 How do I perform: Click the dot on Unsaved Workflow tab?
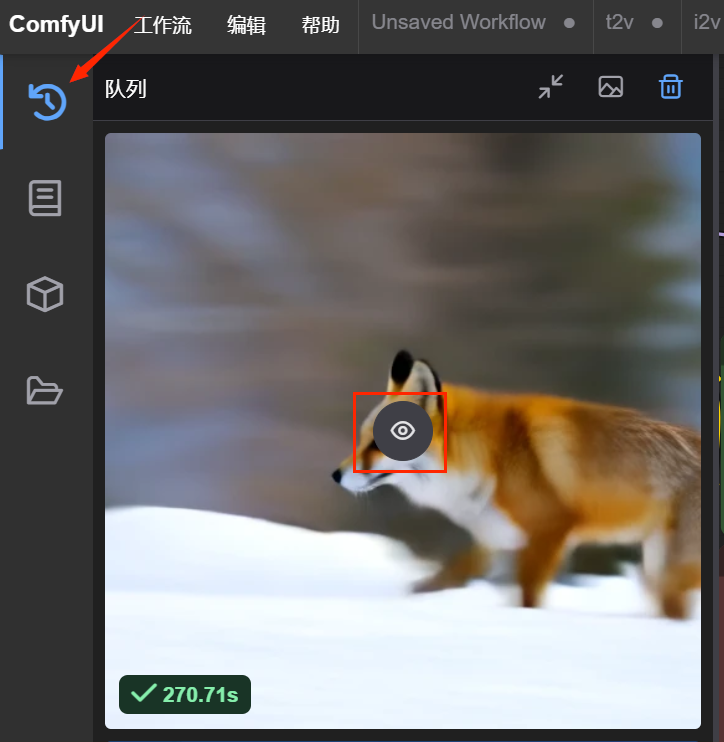coord(569,24)
